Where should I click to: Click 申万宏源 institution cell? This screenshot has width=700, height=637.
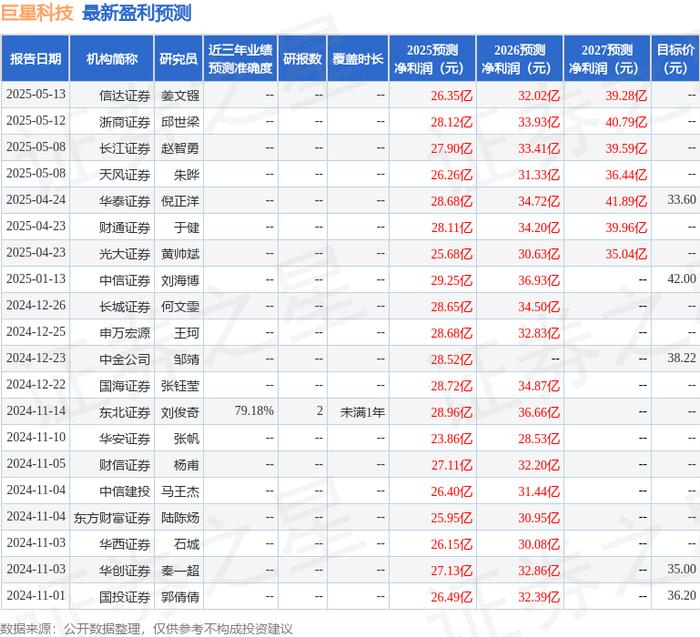[125, 333]
